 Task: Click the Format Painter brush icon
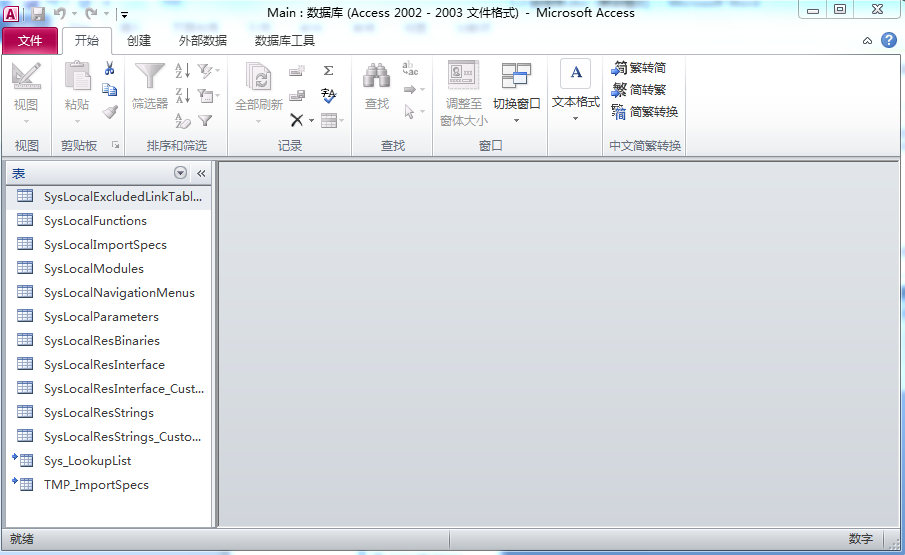point(110,112)
